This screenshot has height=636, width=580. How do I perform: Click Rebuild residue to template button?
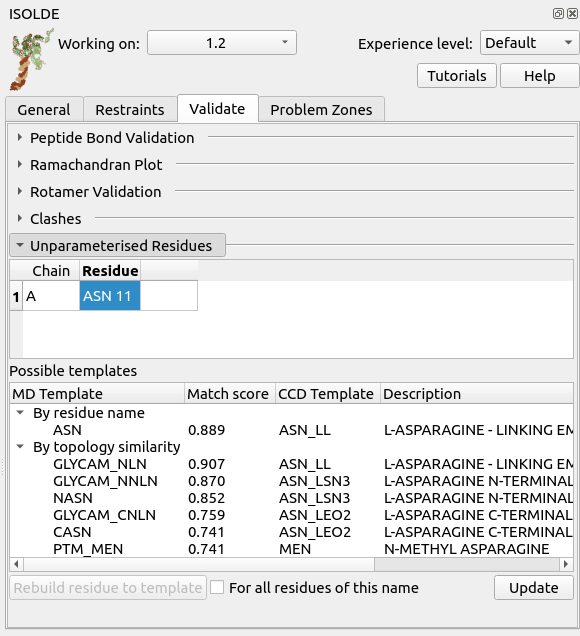pyautogui.click(x=108, y=587)
